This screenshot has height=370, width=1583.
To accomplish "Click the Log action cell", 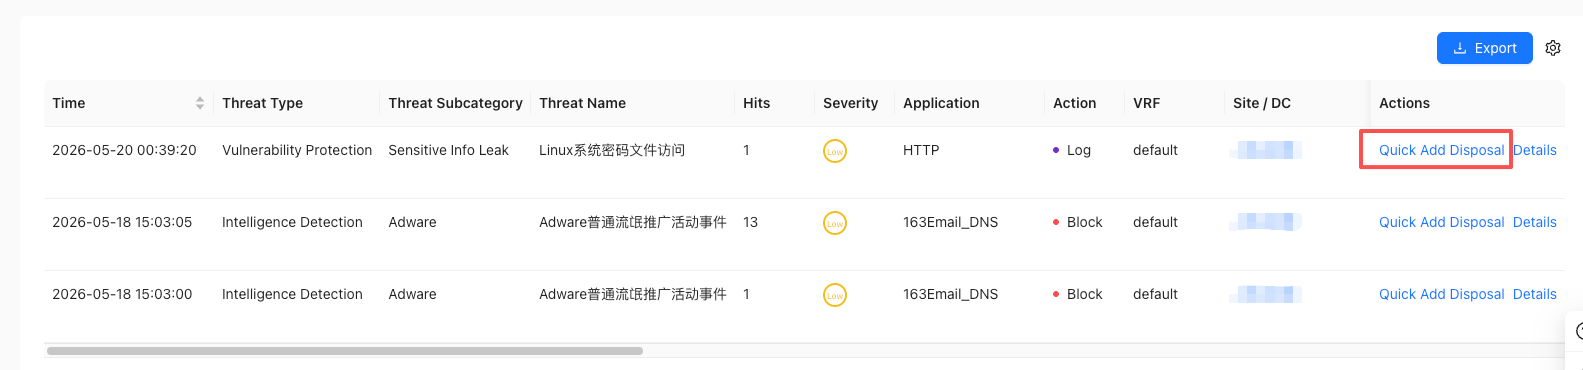I will [1072, 150].
